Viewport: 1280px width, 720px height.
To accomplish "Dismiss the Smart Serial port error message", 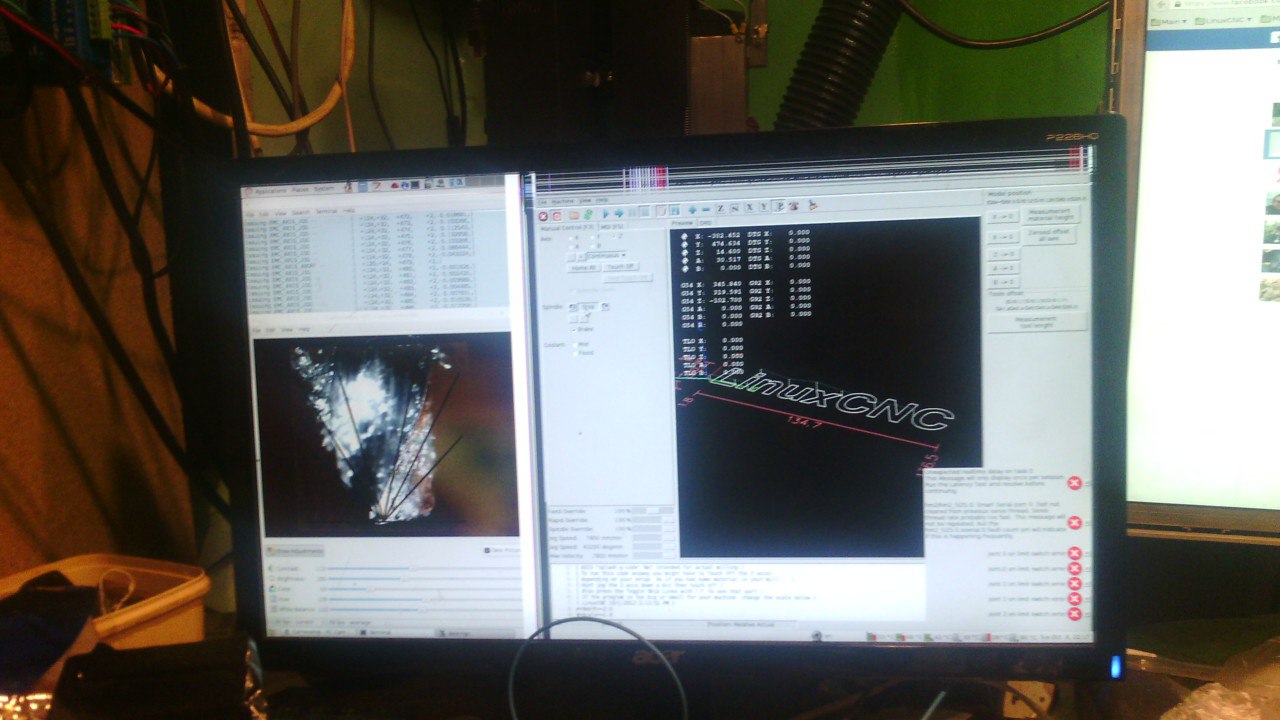I will 1075,523.
